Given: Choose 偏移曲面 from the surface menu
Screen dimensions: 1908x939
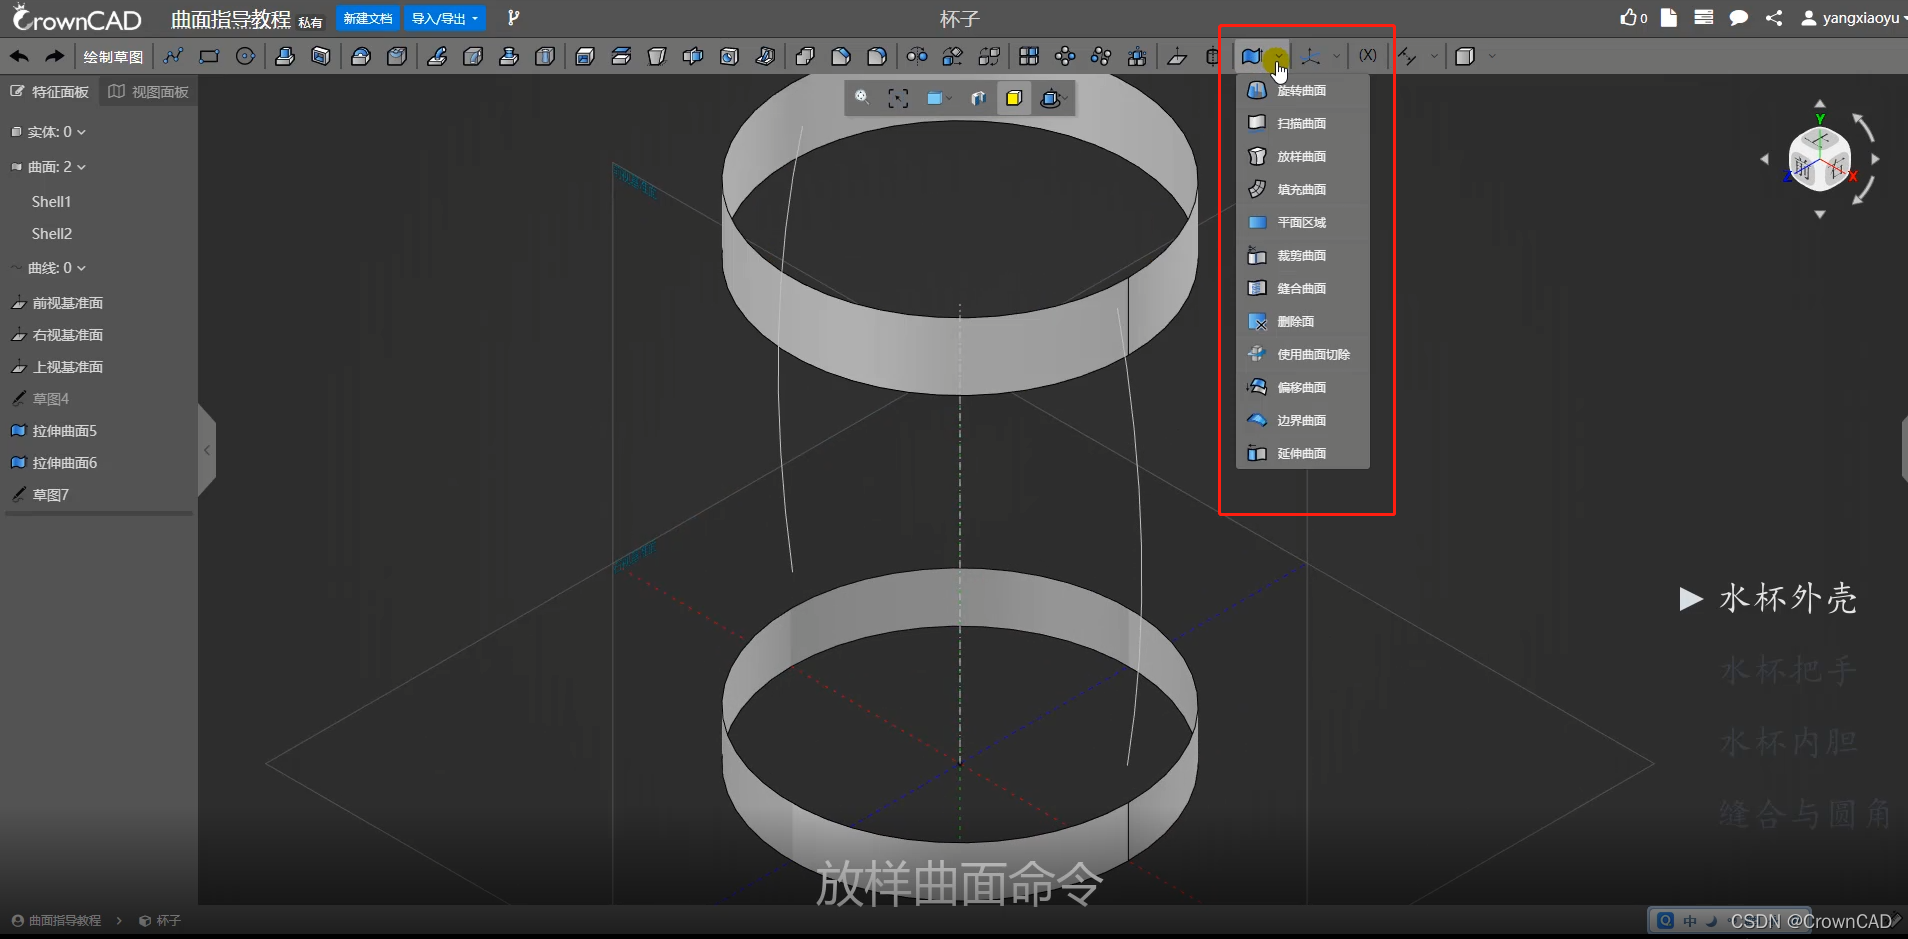Looking at the screenshot, I should point(1302,387).
